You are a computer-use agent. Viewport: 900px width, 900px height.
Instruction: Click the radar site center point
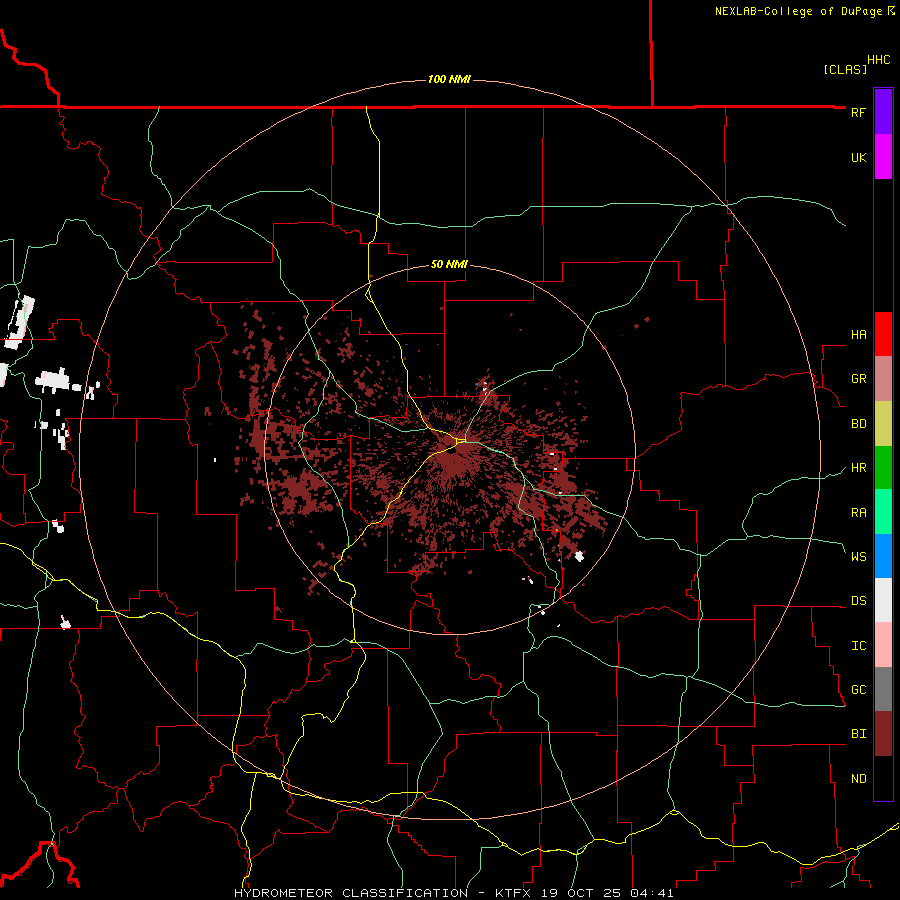(x=450, y=449)
